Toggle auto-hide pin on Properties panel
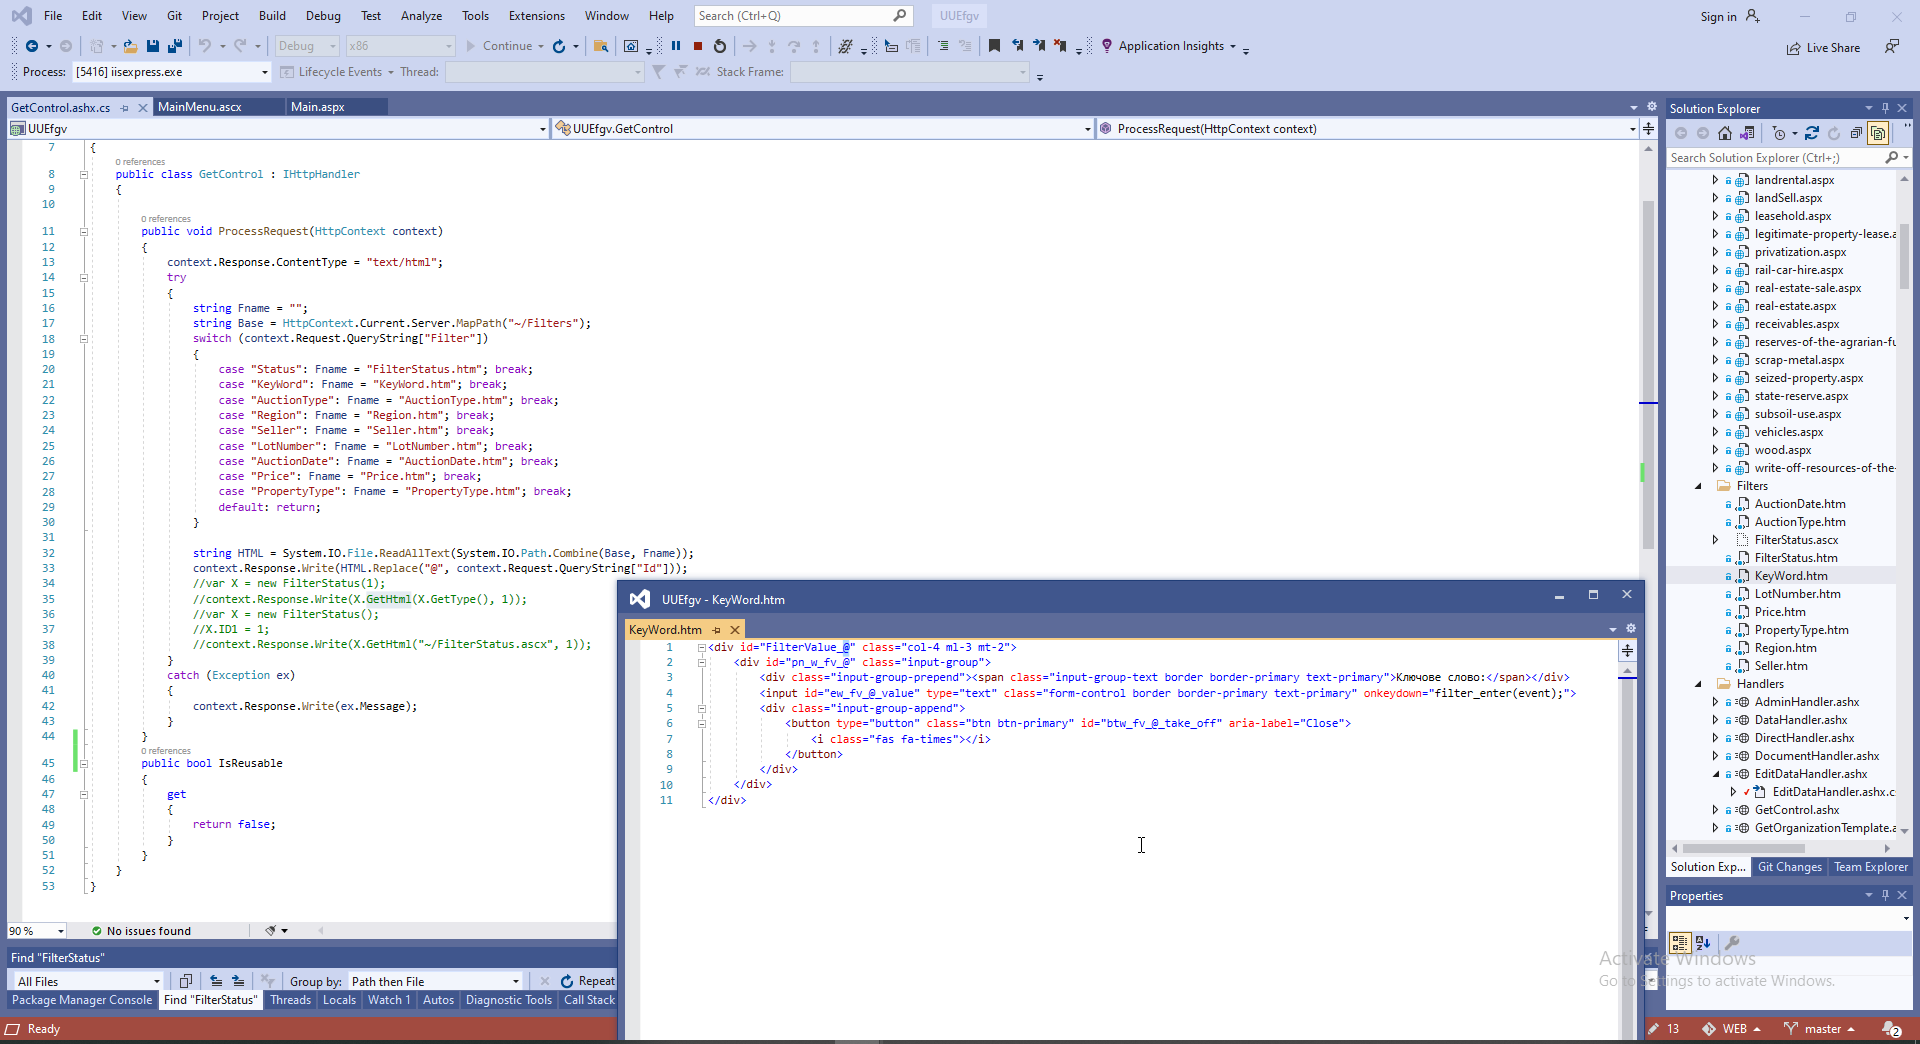The image size is (1920, 1044). coord(1885,896)
